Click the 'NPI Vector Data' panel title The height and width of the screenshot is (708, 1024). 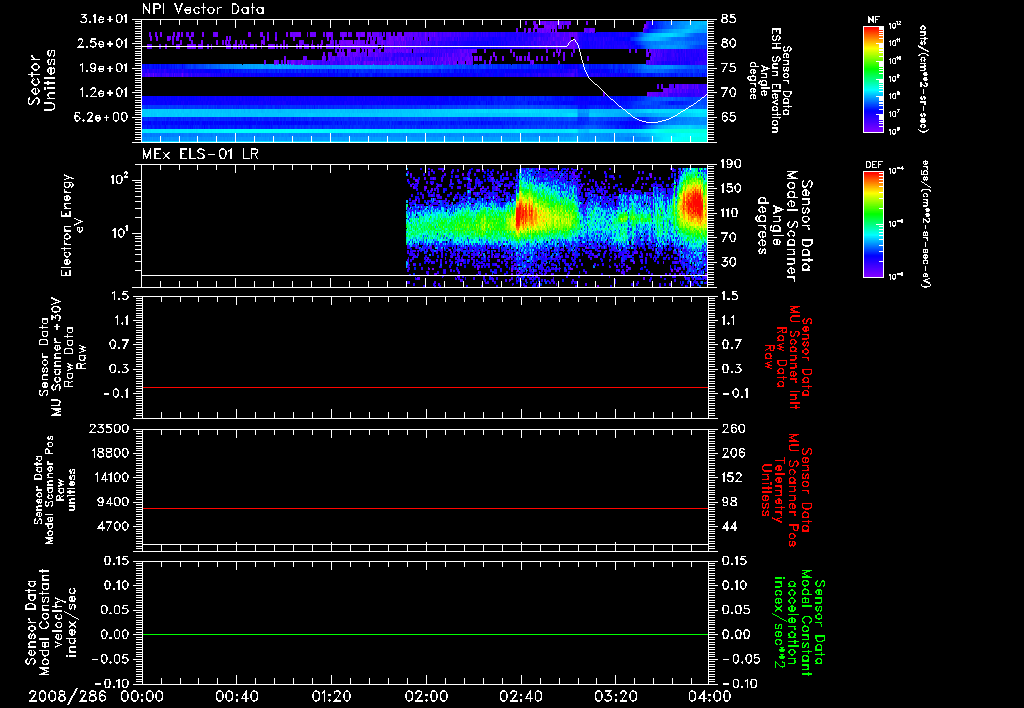203,9
